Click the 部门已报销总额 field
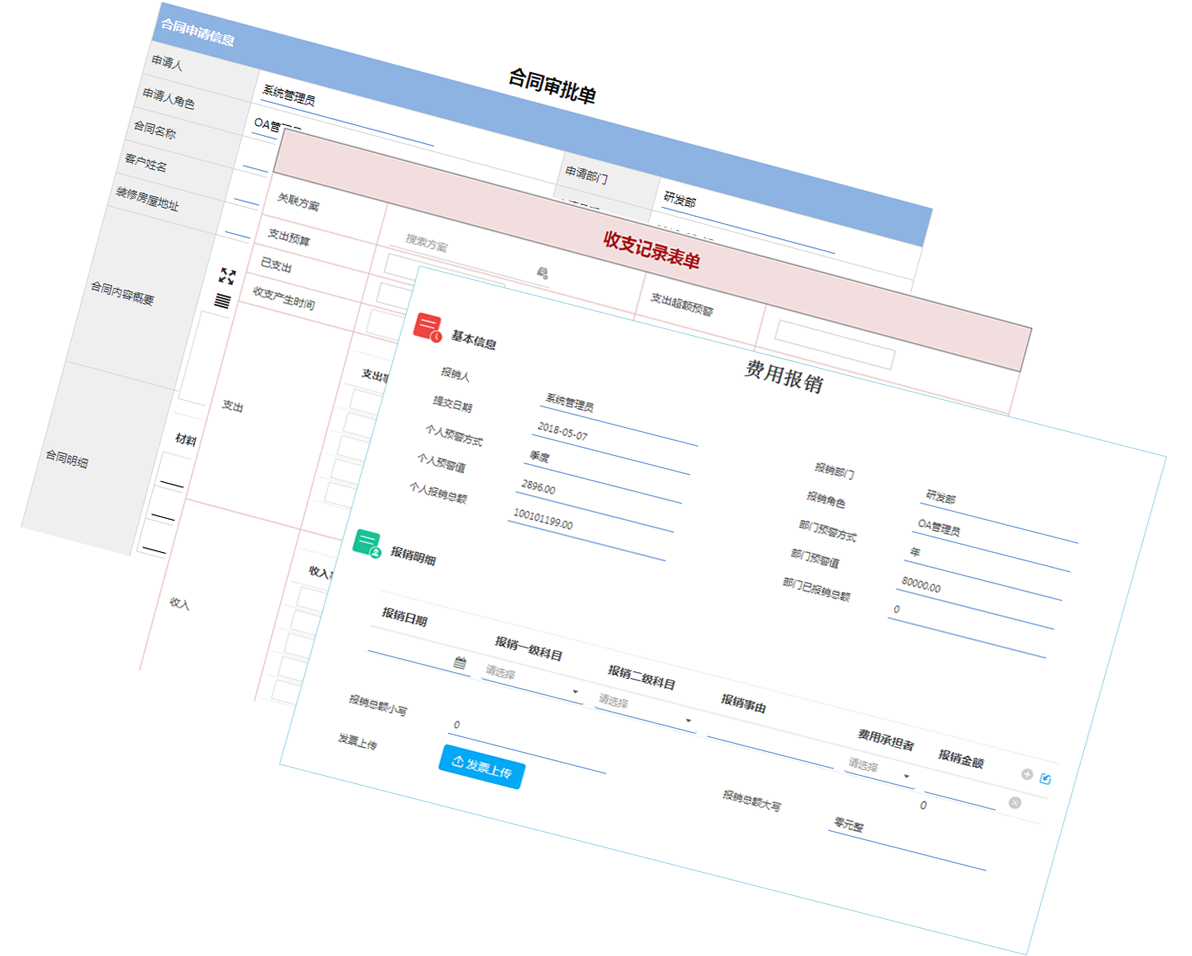 coord(967,630)
